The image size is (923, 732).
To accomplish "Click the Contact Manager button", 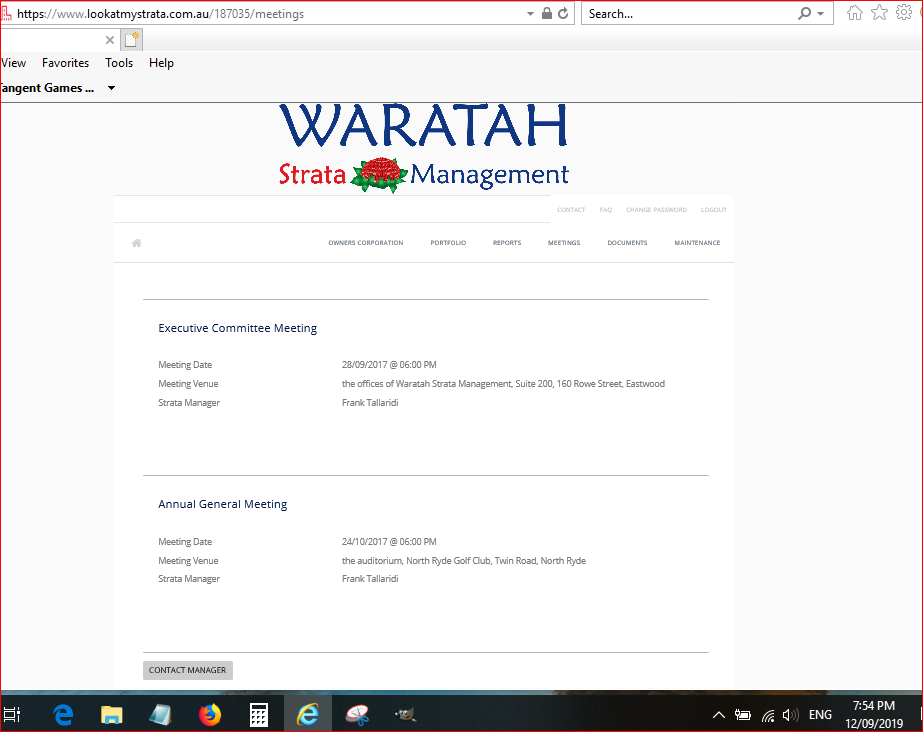I will tap(188, 670).
